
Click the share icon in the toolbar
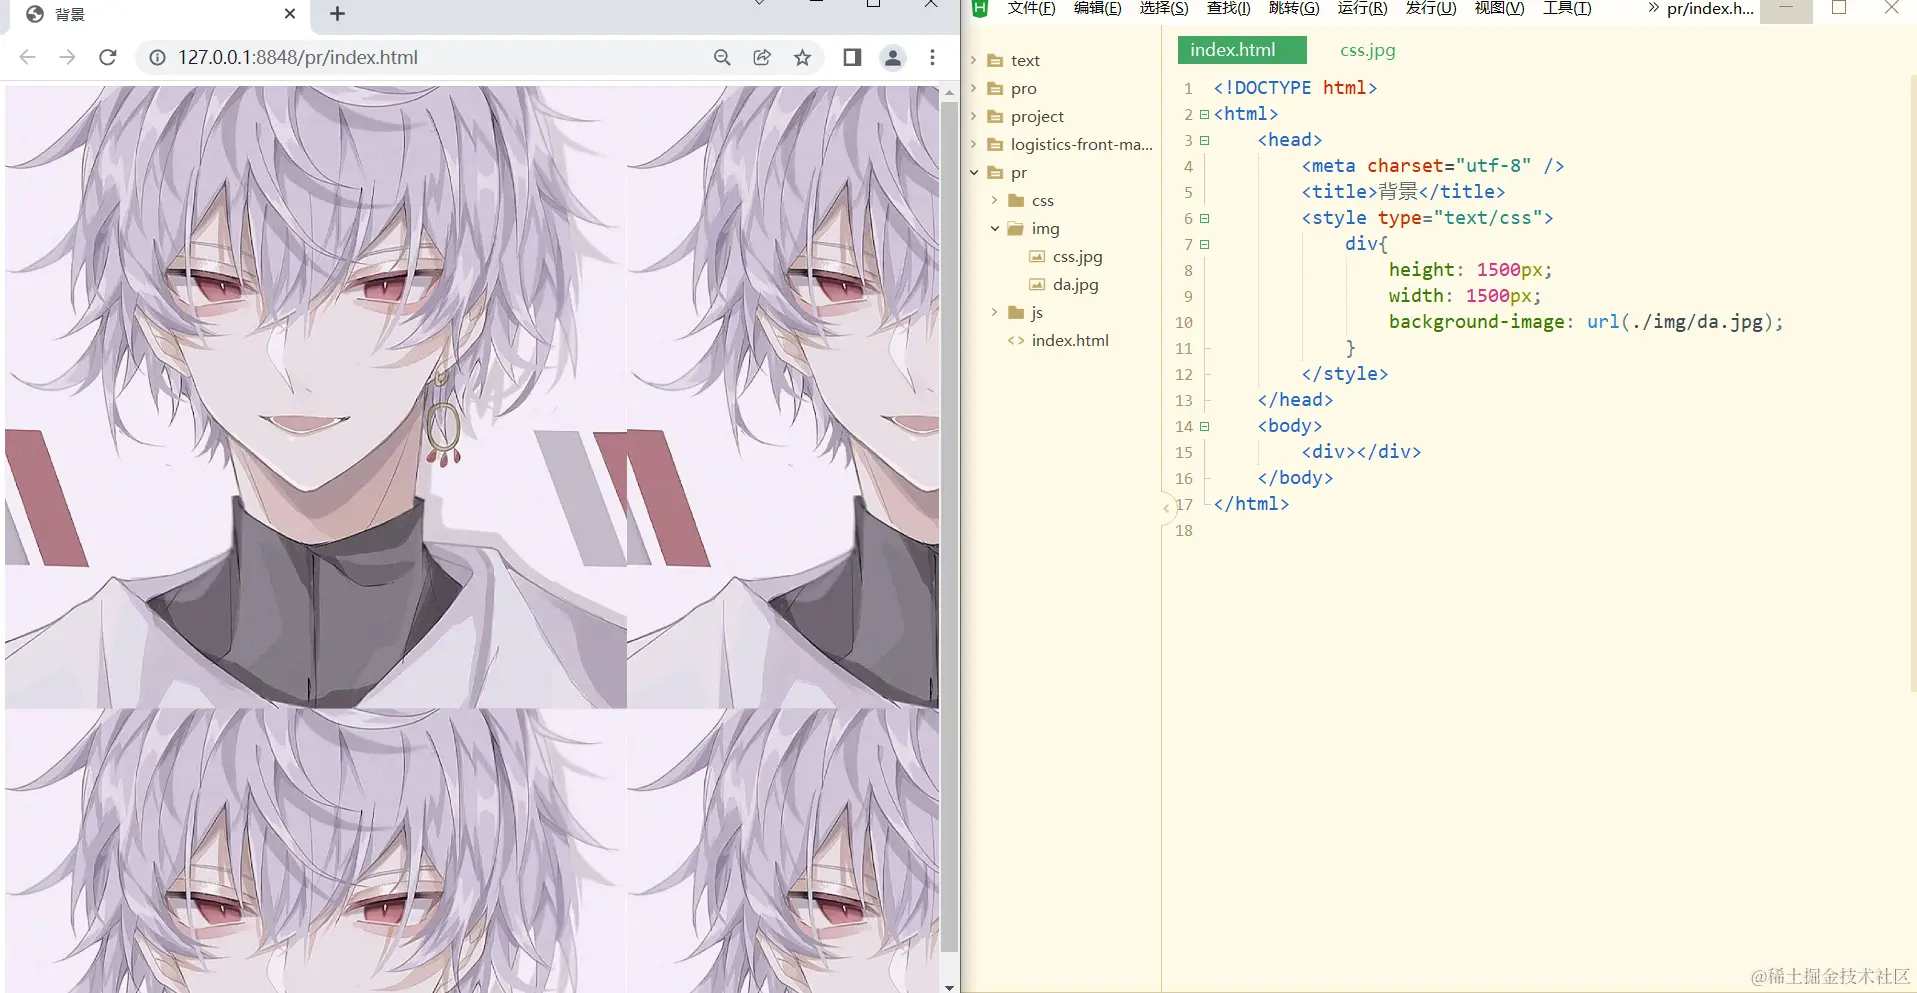point(762,57)
